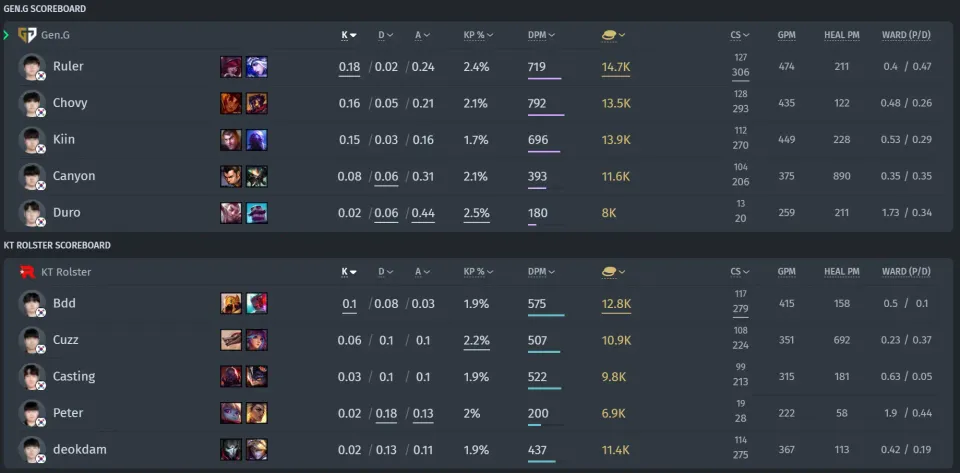Click the GPM header in Gen.G table
This screenshot has height=473, width=960.
click(786, 35)
